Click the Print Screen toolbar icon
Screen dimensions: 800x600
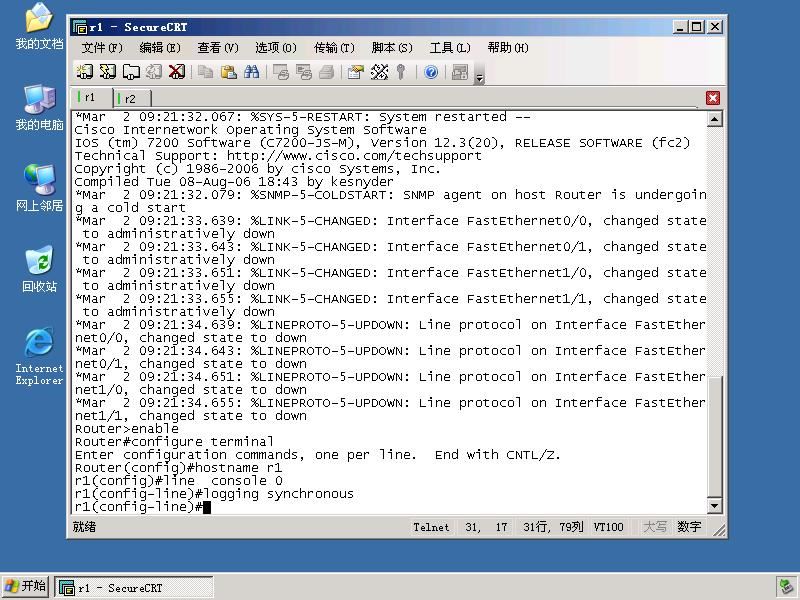tap(281, 72)
